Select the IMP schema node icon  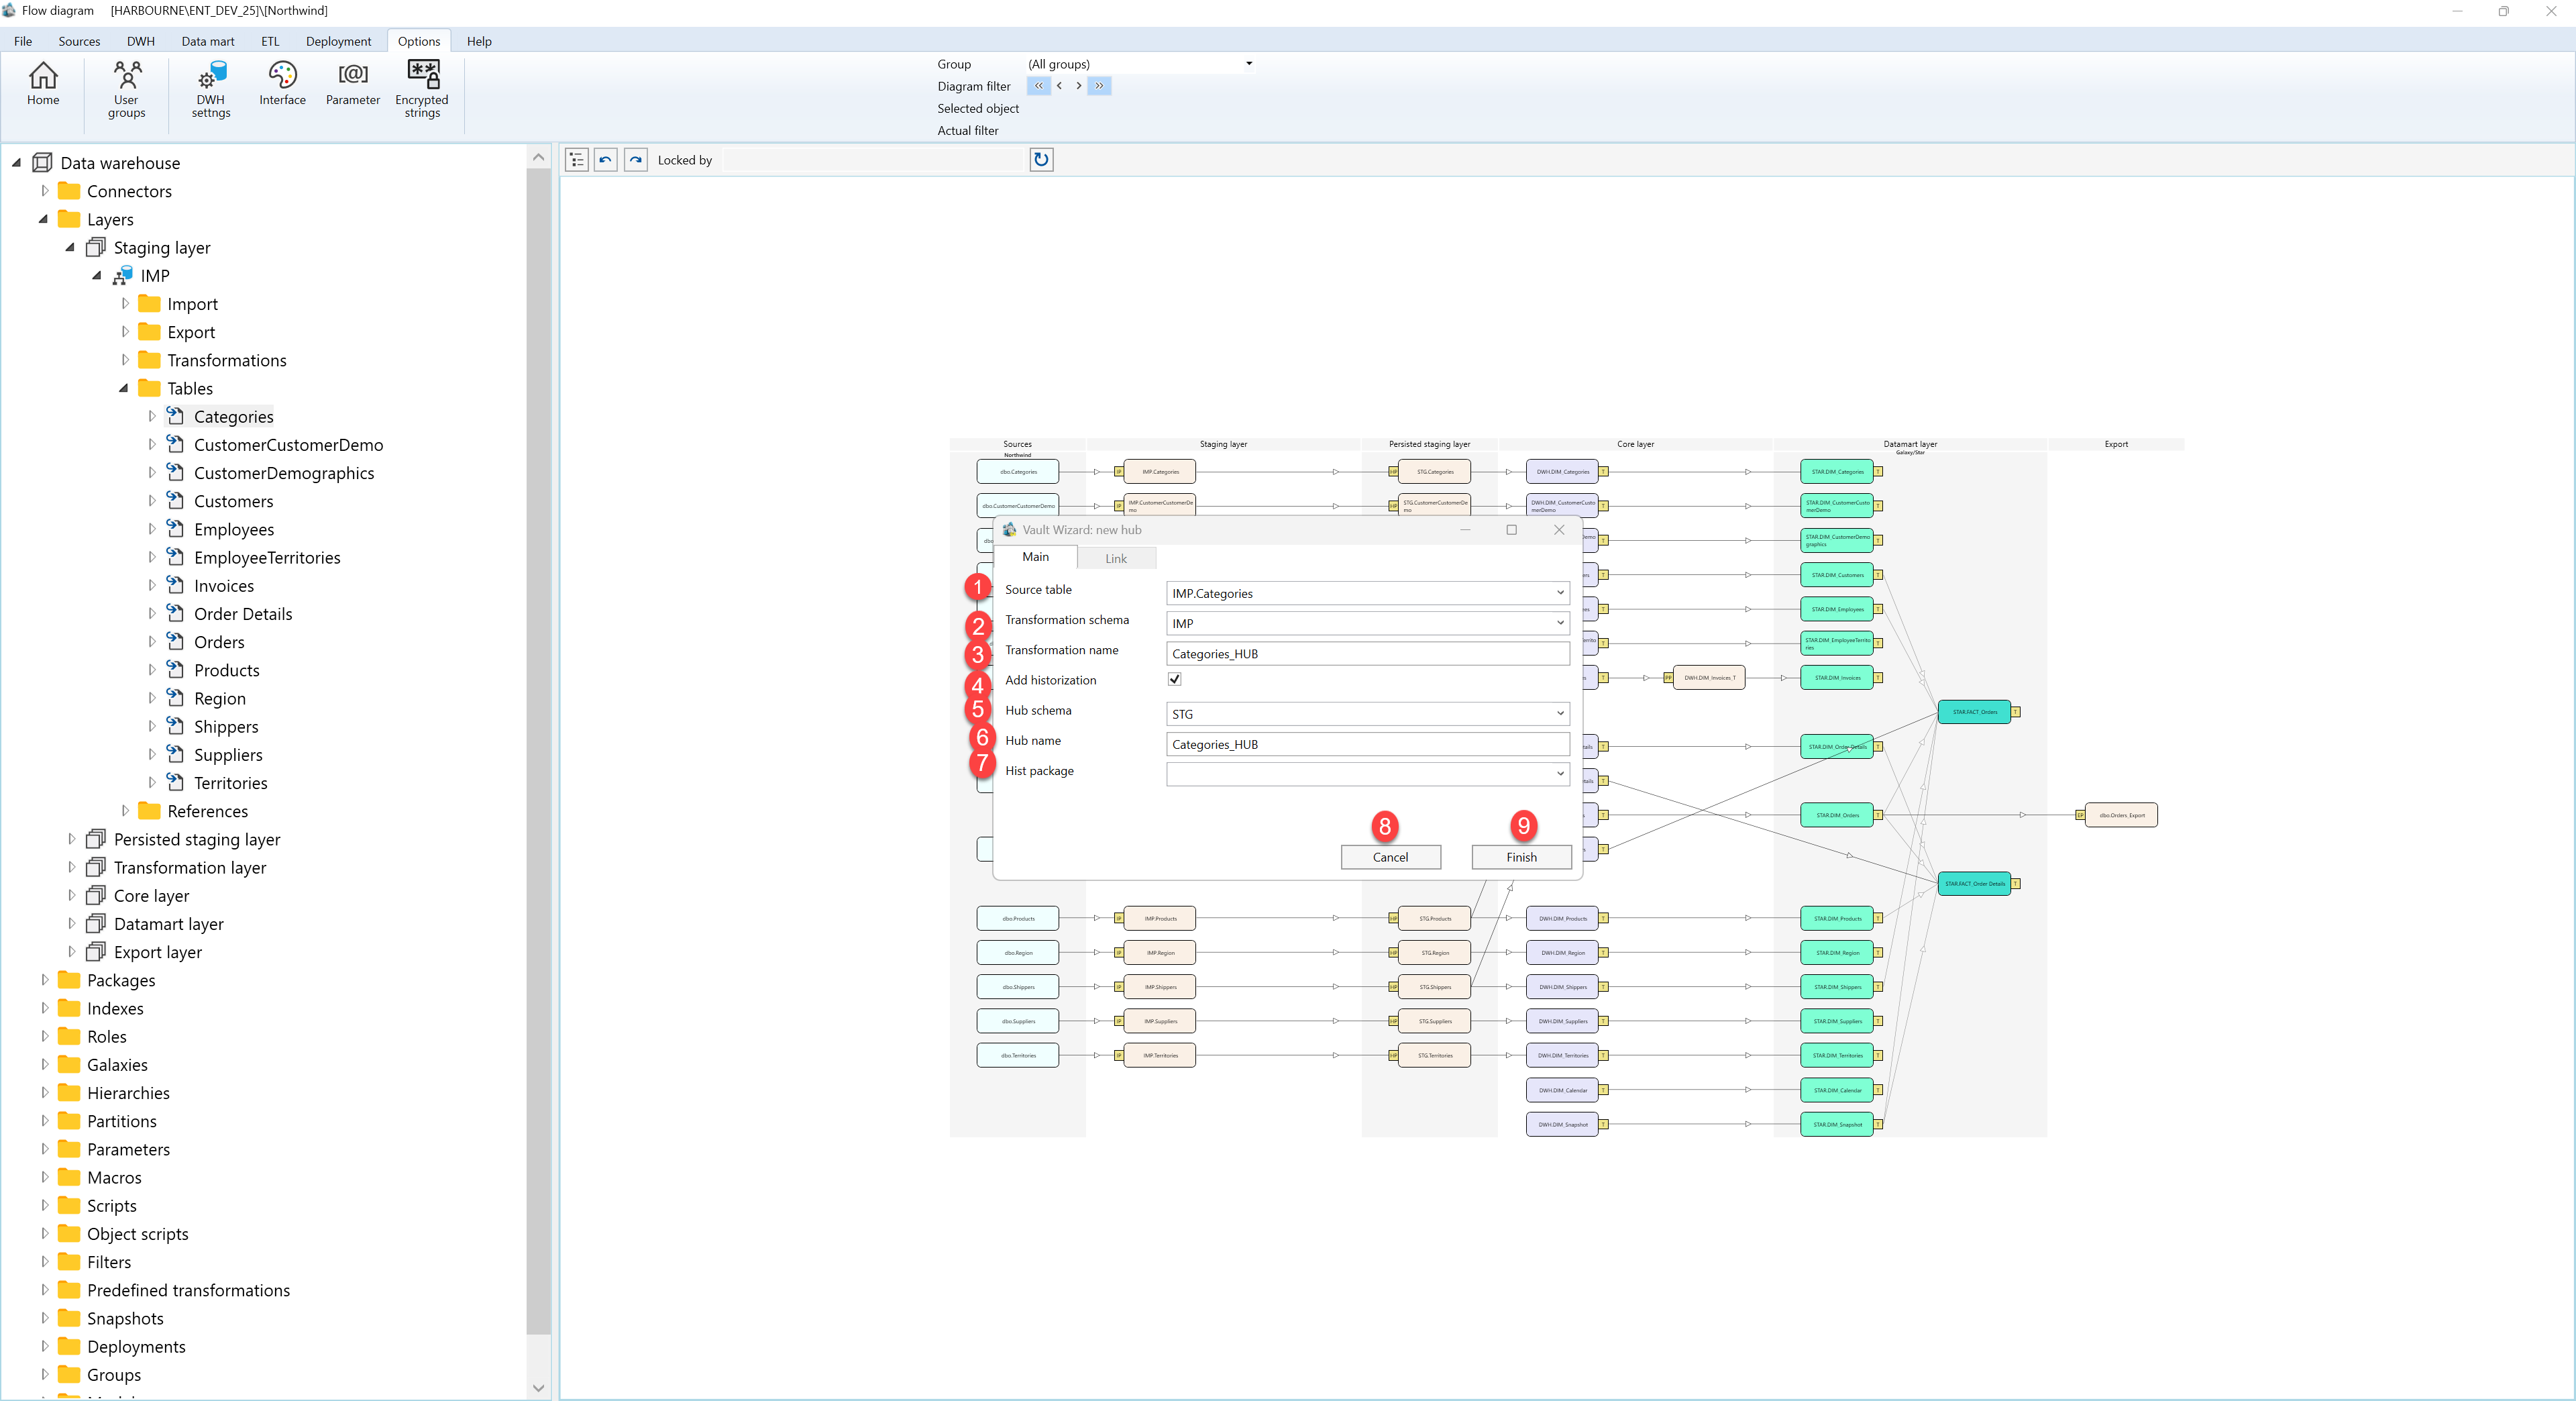coord(123,275)
